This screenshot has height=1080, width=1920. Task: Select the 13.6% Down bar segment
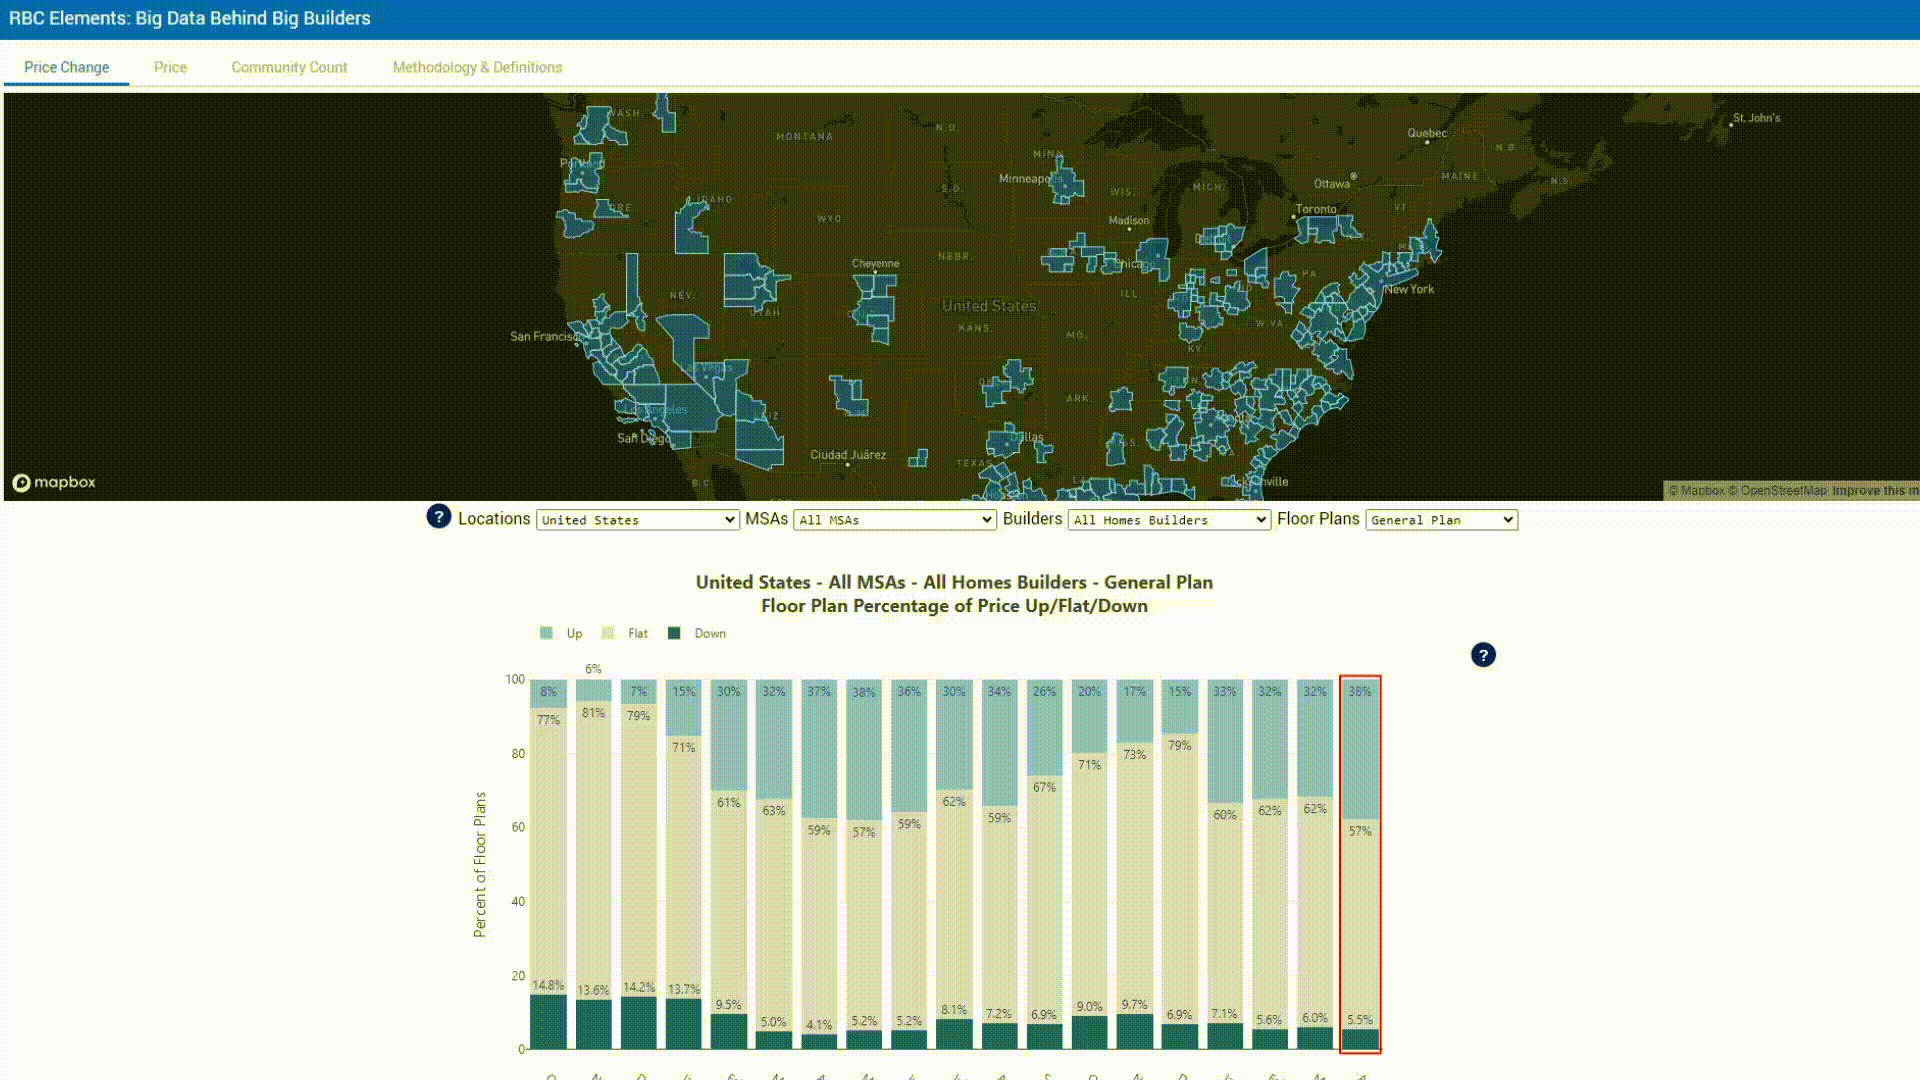pyautogui.click(x=593, y=1024)
